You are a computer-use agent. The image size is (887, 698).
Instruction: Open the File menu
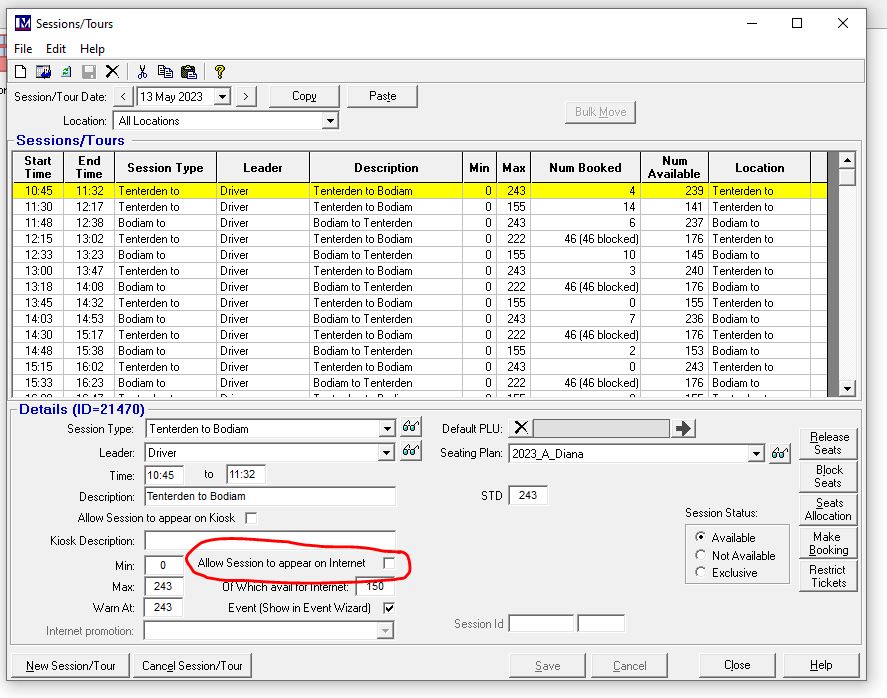(x=23, y=49)
